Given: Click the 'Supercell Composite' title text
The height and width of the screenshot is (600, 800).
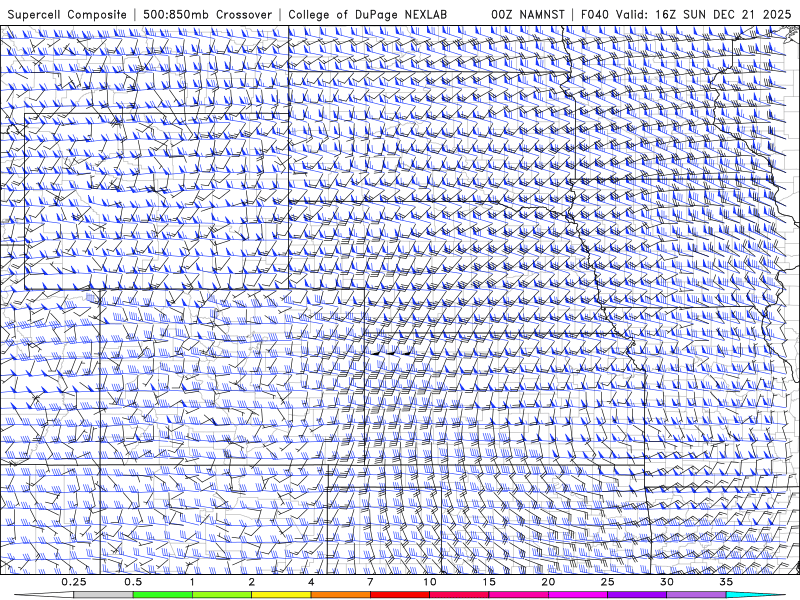Looking at the screenshot, I should point(67,14).
